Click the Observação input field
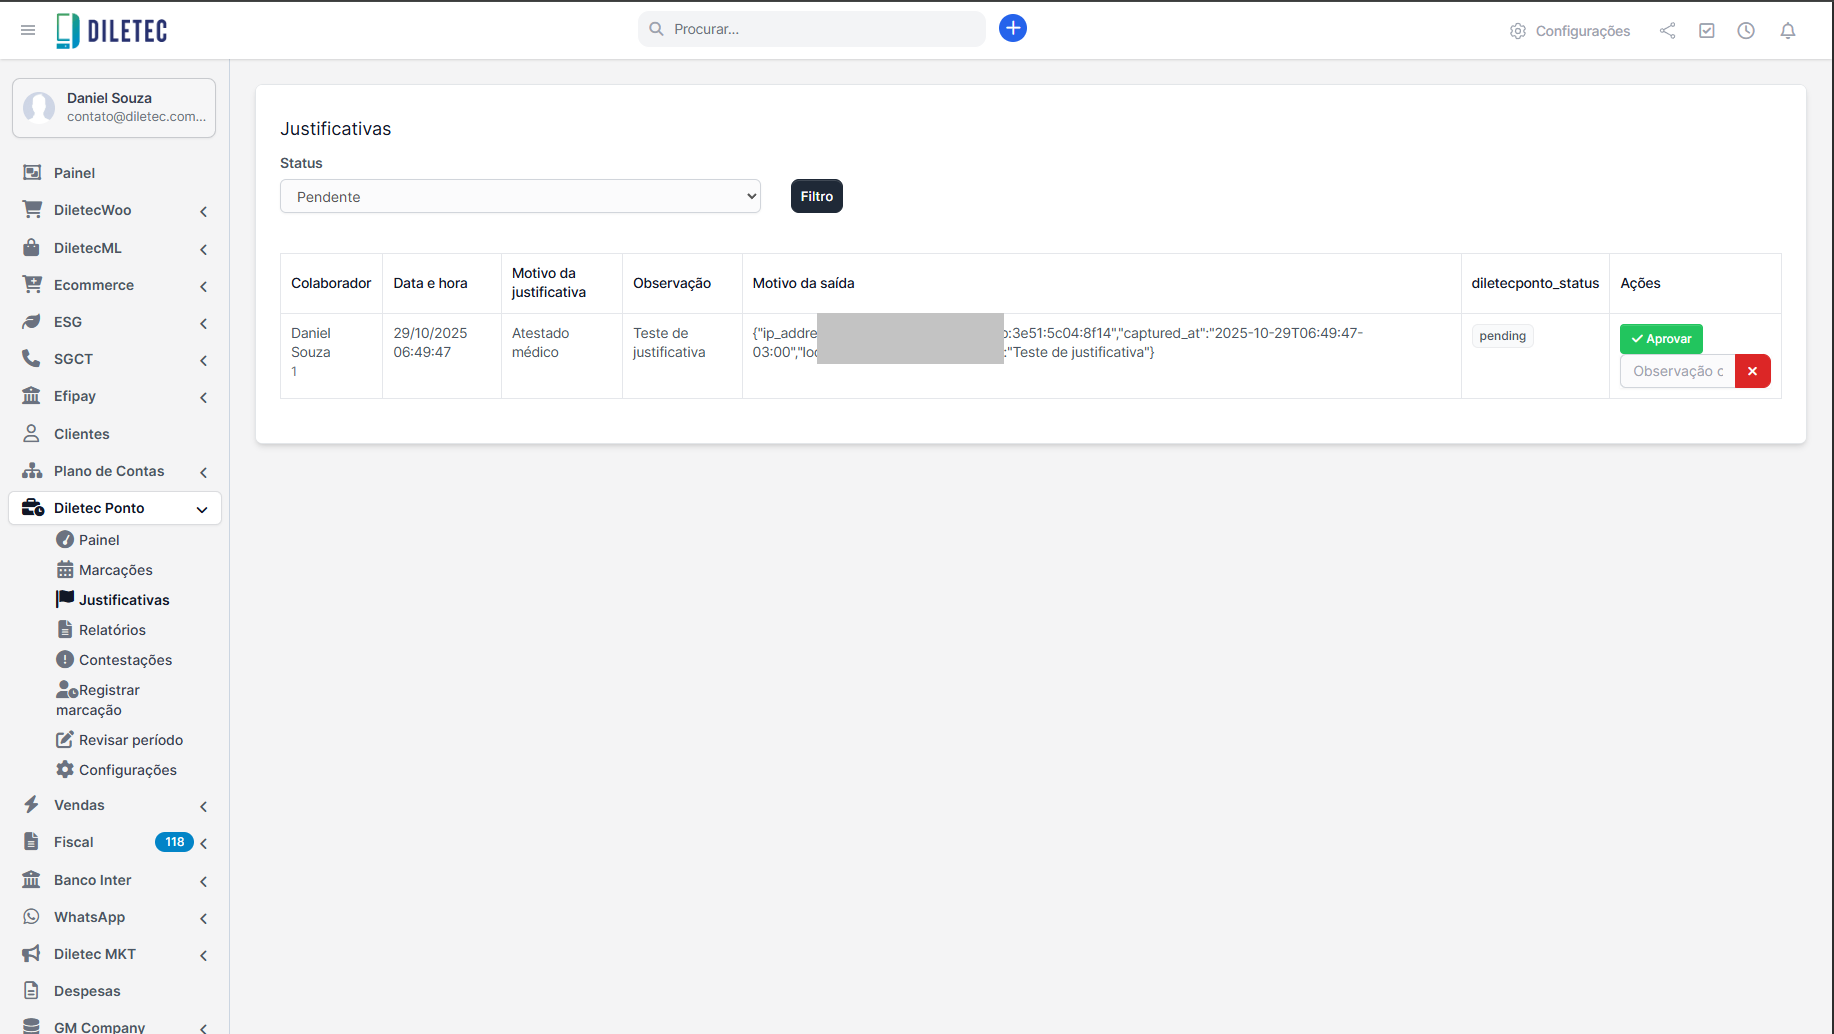The width and height of the screenshot is (1834, 1034). pyautogui.click(x=1677, y=371)
